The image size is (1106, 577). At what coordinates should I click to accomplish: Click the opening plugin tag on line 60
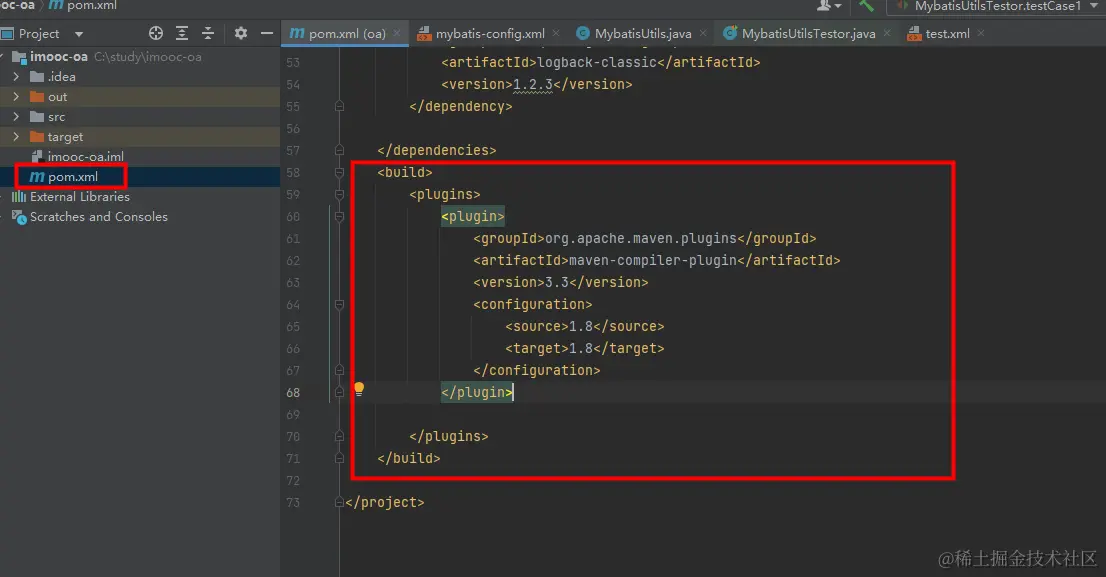pos(473,217)
